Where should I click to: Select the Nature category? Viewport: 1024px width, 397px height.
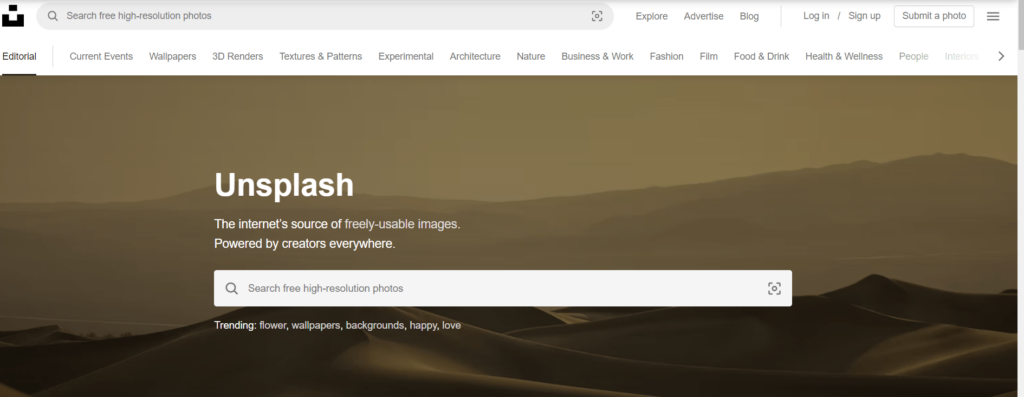tap(531, 56)
